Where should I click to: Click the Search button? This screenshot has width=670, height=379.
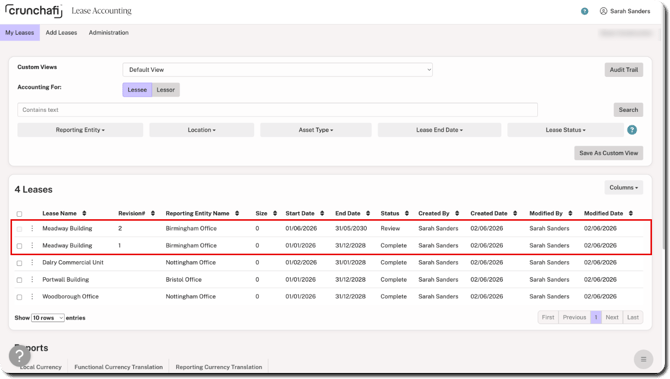click(628, 110)
